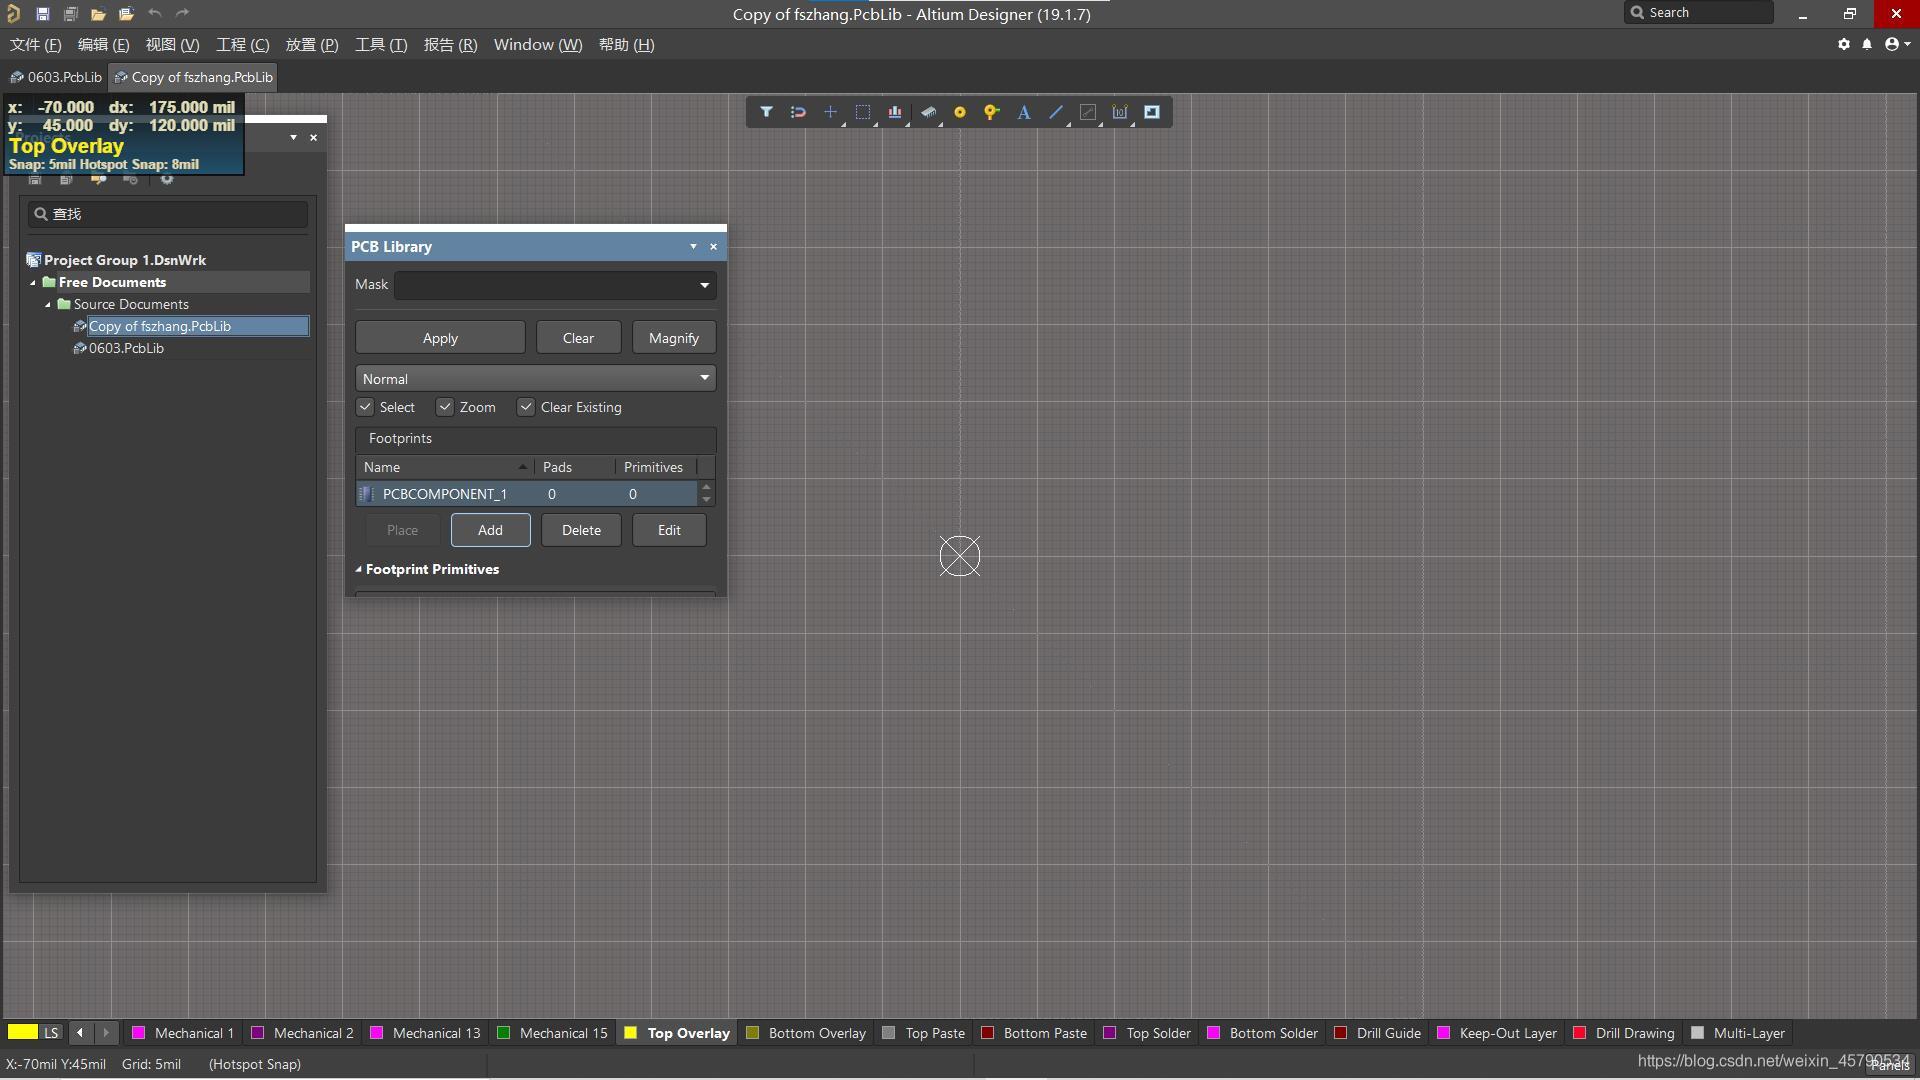
Task: Click the Projects panel settings gear
Action: tap(167, 179)
